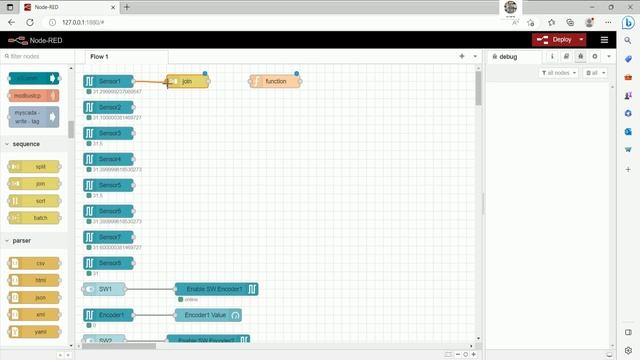This screenshot has width=640, height=360.
Task: Select the Sensor5 node on canvas
Action: (109, 185)
